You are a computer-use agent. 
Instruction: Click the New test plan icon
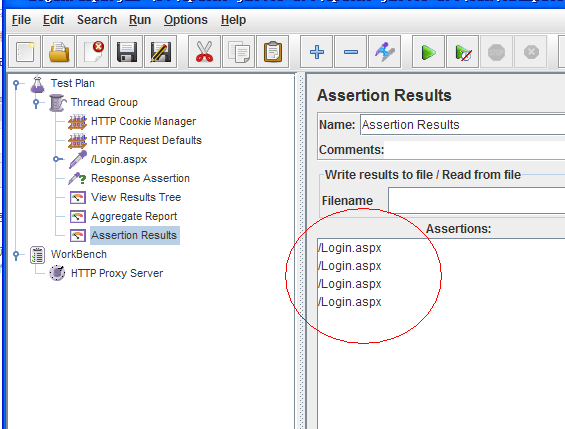coord(25,52)
